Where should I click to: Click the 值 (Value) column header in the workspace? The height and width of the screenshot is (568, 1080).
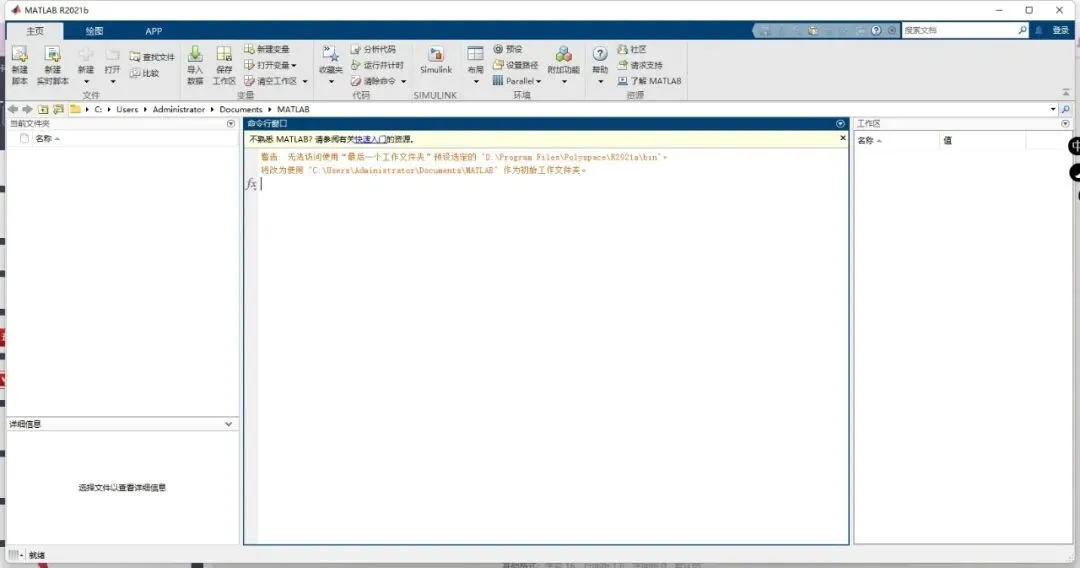(947, 140)
